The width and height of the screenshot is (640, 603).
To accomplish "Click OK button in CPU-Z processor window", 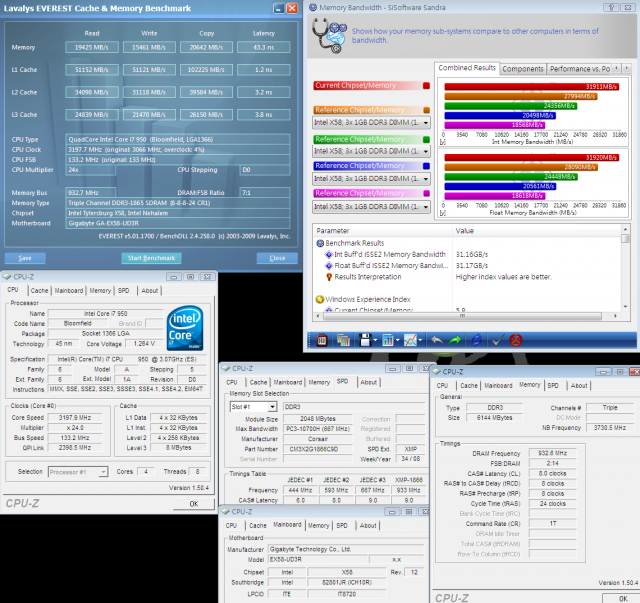I will click(193, 504).
